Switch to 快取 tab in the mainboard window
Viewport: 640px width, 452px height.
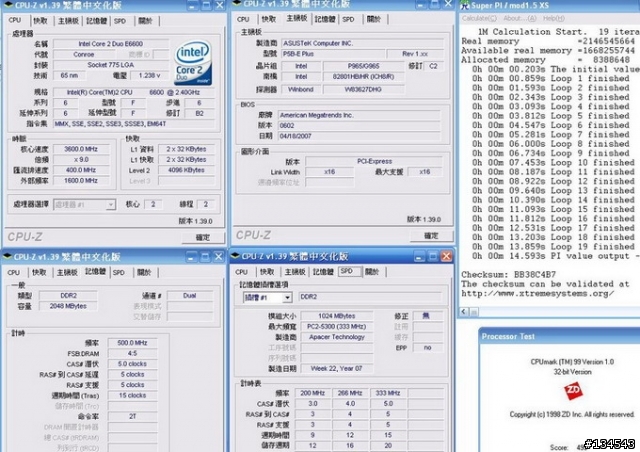269,19
